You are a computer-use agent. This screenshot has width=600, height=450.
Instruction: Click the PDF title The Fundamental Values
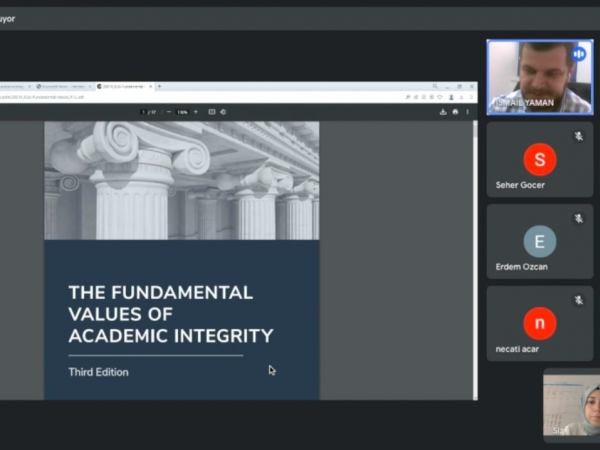(x=171, y=314)
